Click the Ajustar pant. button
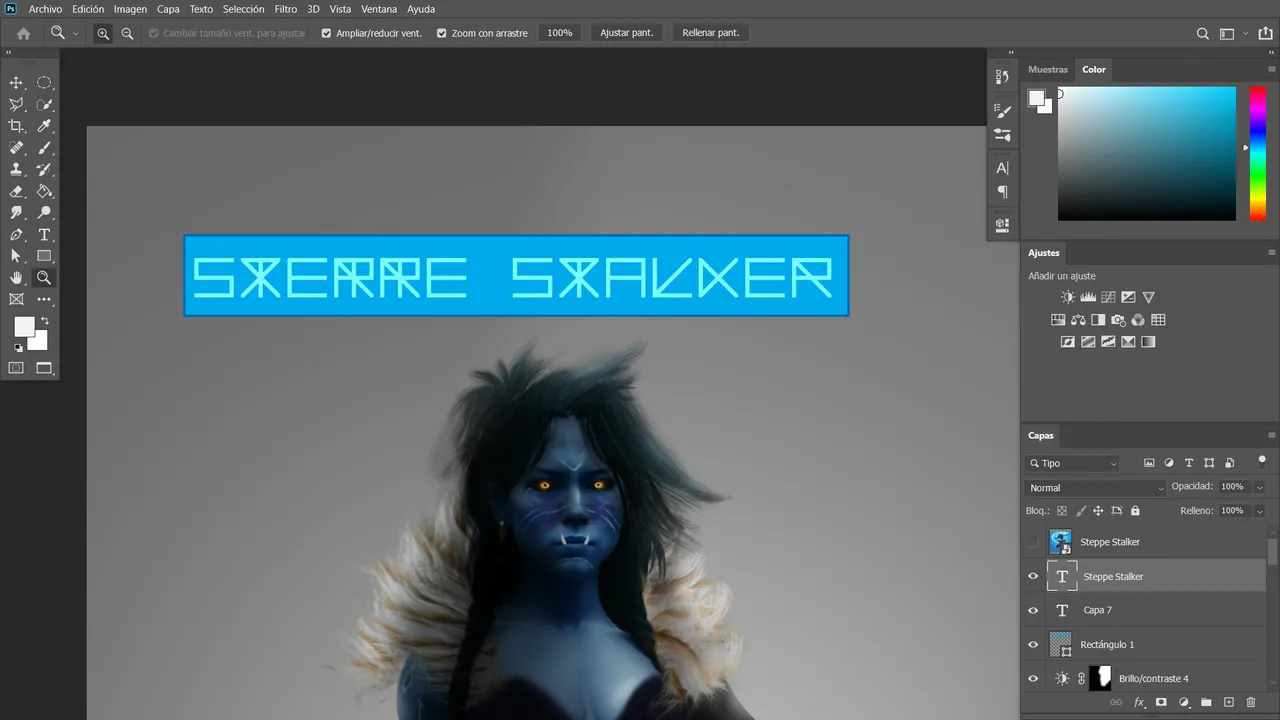The image size is (1280, 720). [627, 33]
